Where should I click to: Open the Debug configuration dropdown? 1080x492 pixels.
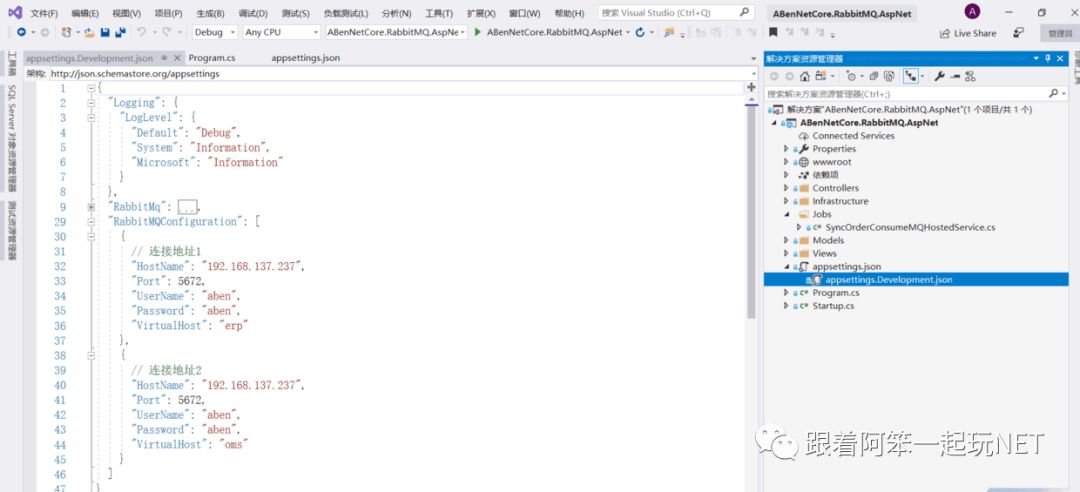(x=214, y=32)
